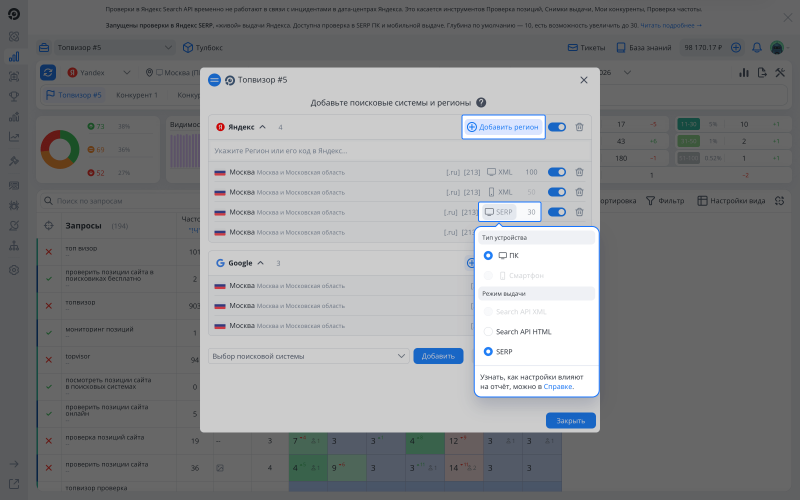Open the trophy sidebar section

[14, 96]
